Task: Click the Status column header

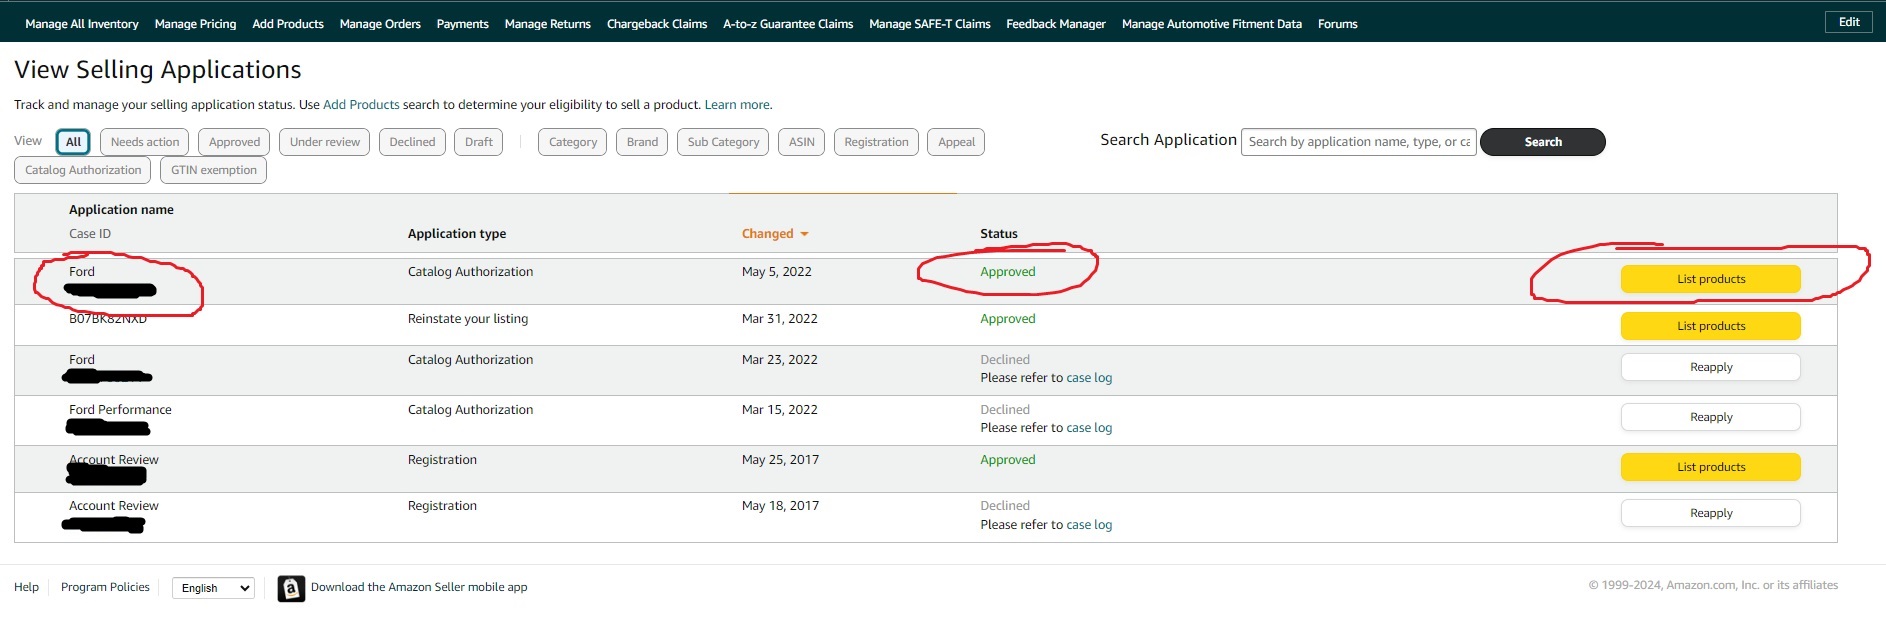Action: [x=999, y=234]
